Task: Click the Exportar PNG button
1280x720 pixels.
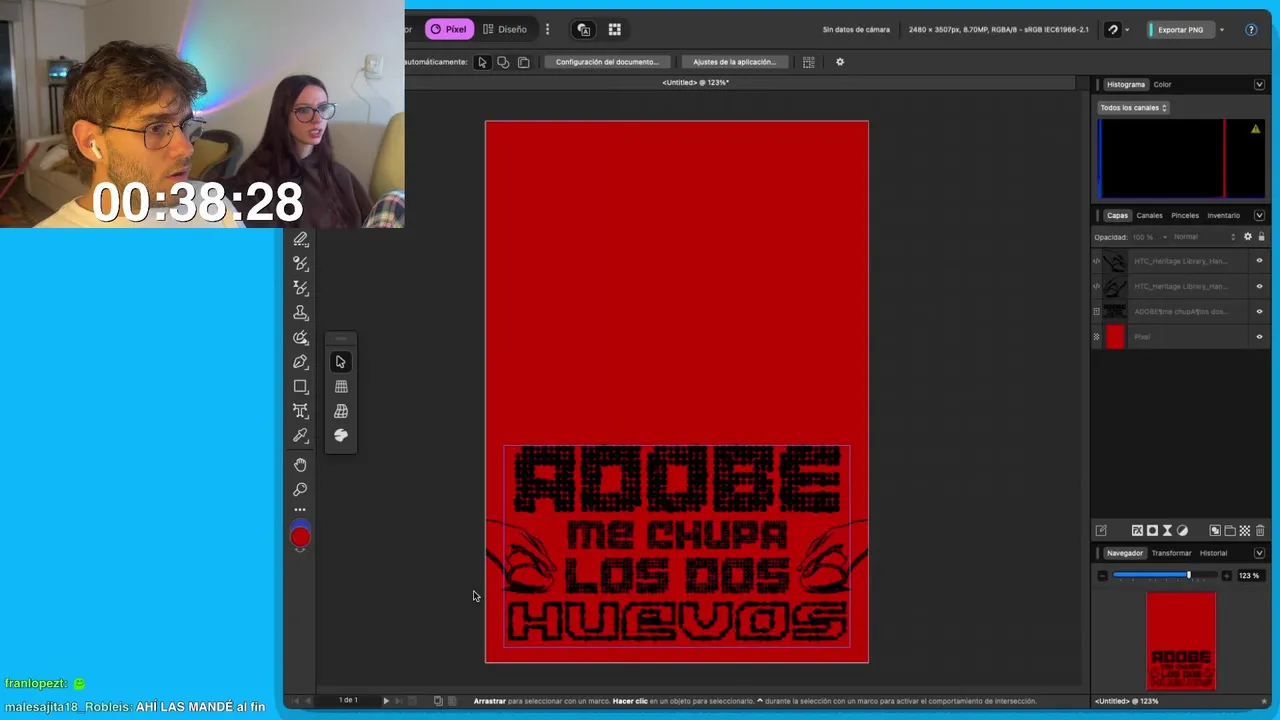Action: point(1180,30)
